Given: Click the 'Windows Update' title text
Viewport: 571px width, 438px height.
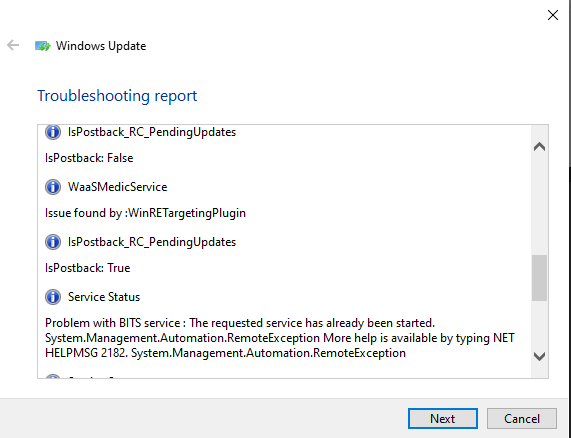Looking at the screenshot, I should pyautogui.click(x=101, y=46).
